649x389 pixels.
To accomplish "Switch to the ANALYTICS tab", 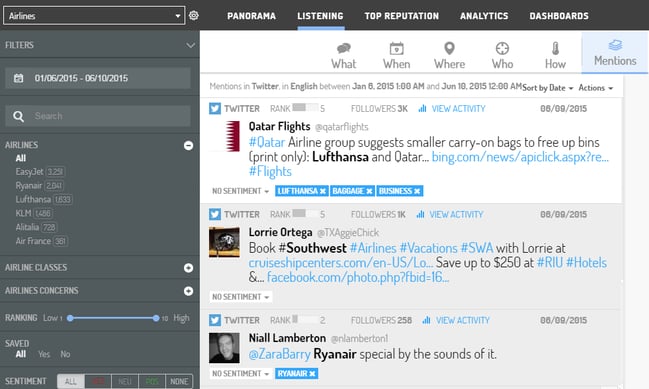I will click(x=484, y=16).
